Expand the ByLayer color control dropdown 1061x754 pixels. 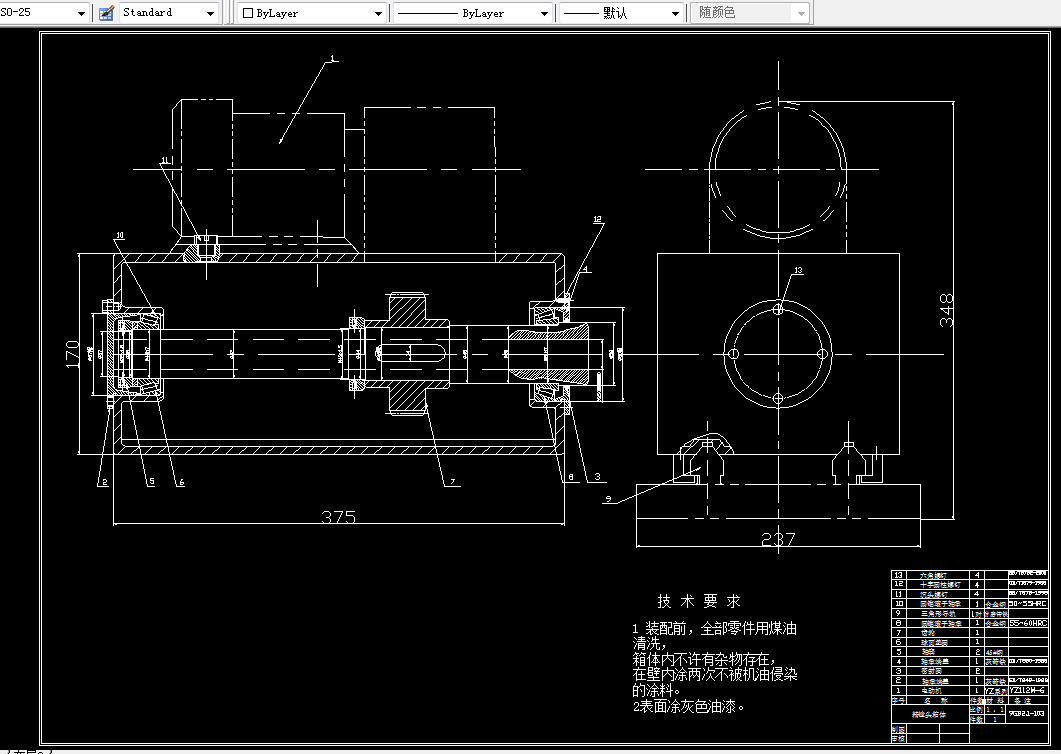(x=312, y=13)
